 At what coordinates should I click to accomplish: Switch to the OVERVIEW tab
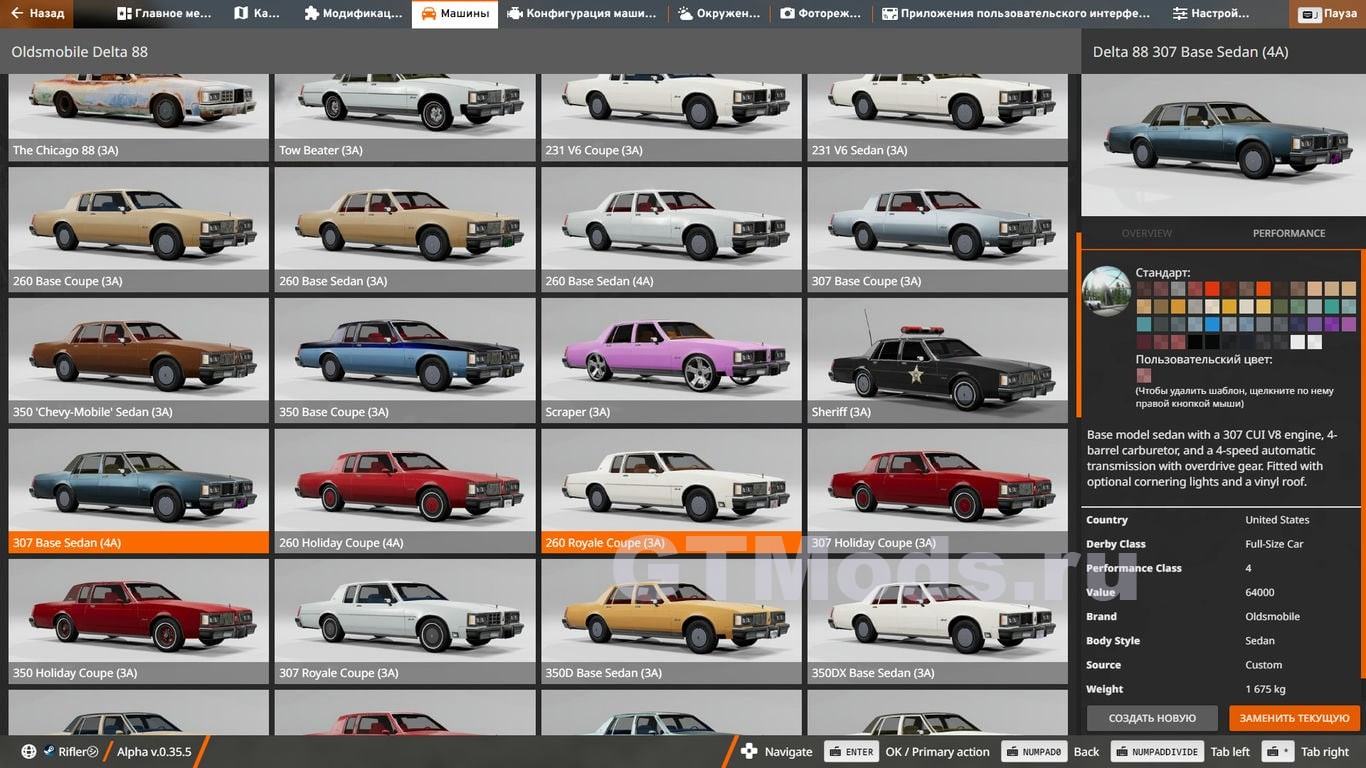point(1146,233)
